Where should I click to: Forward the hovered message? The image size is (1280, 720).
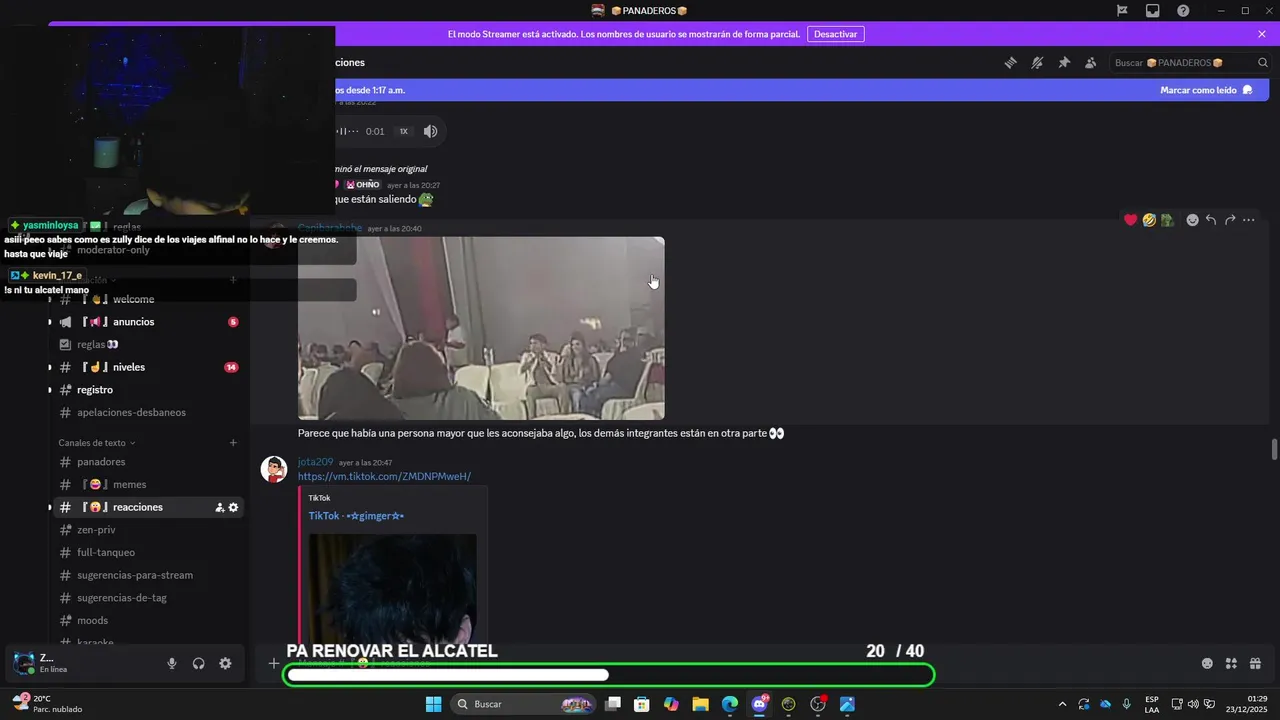[x=1230, y=220]
